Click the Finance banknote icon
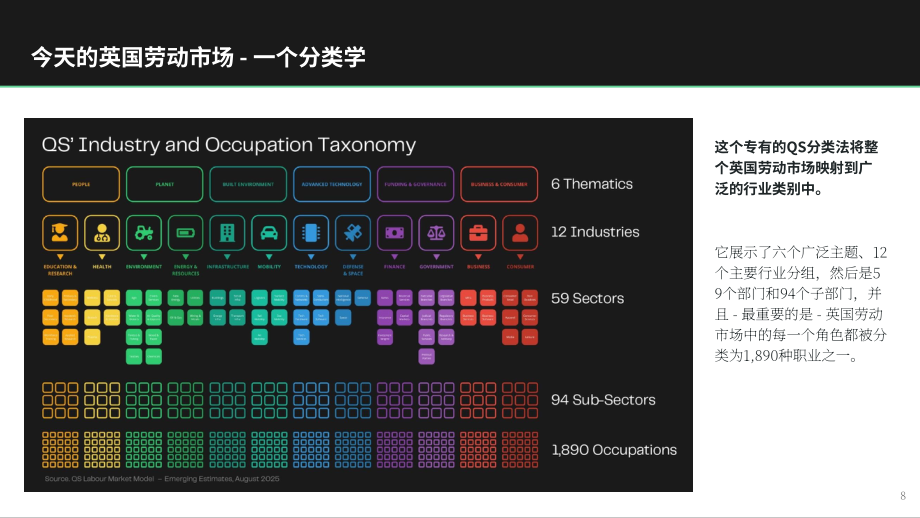This screenshot has width=920, height=518. [x=394, y=233]
